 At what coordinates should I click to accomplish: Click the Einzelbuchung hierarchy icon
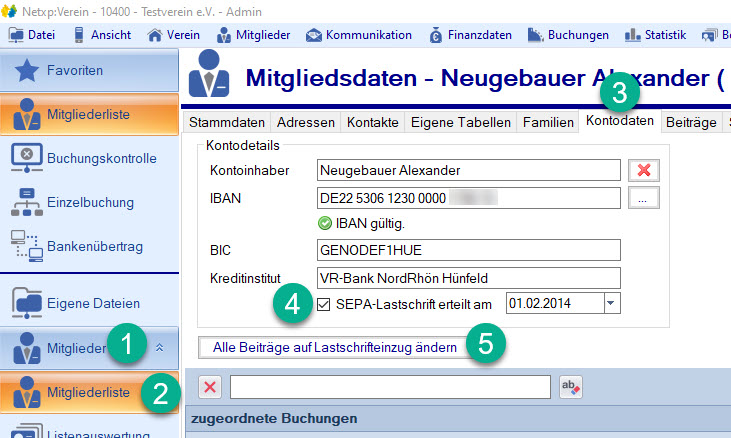tap(27, 202)
